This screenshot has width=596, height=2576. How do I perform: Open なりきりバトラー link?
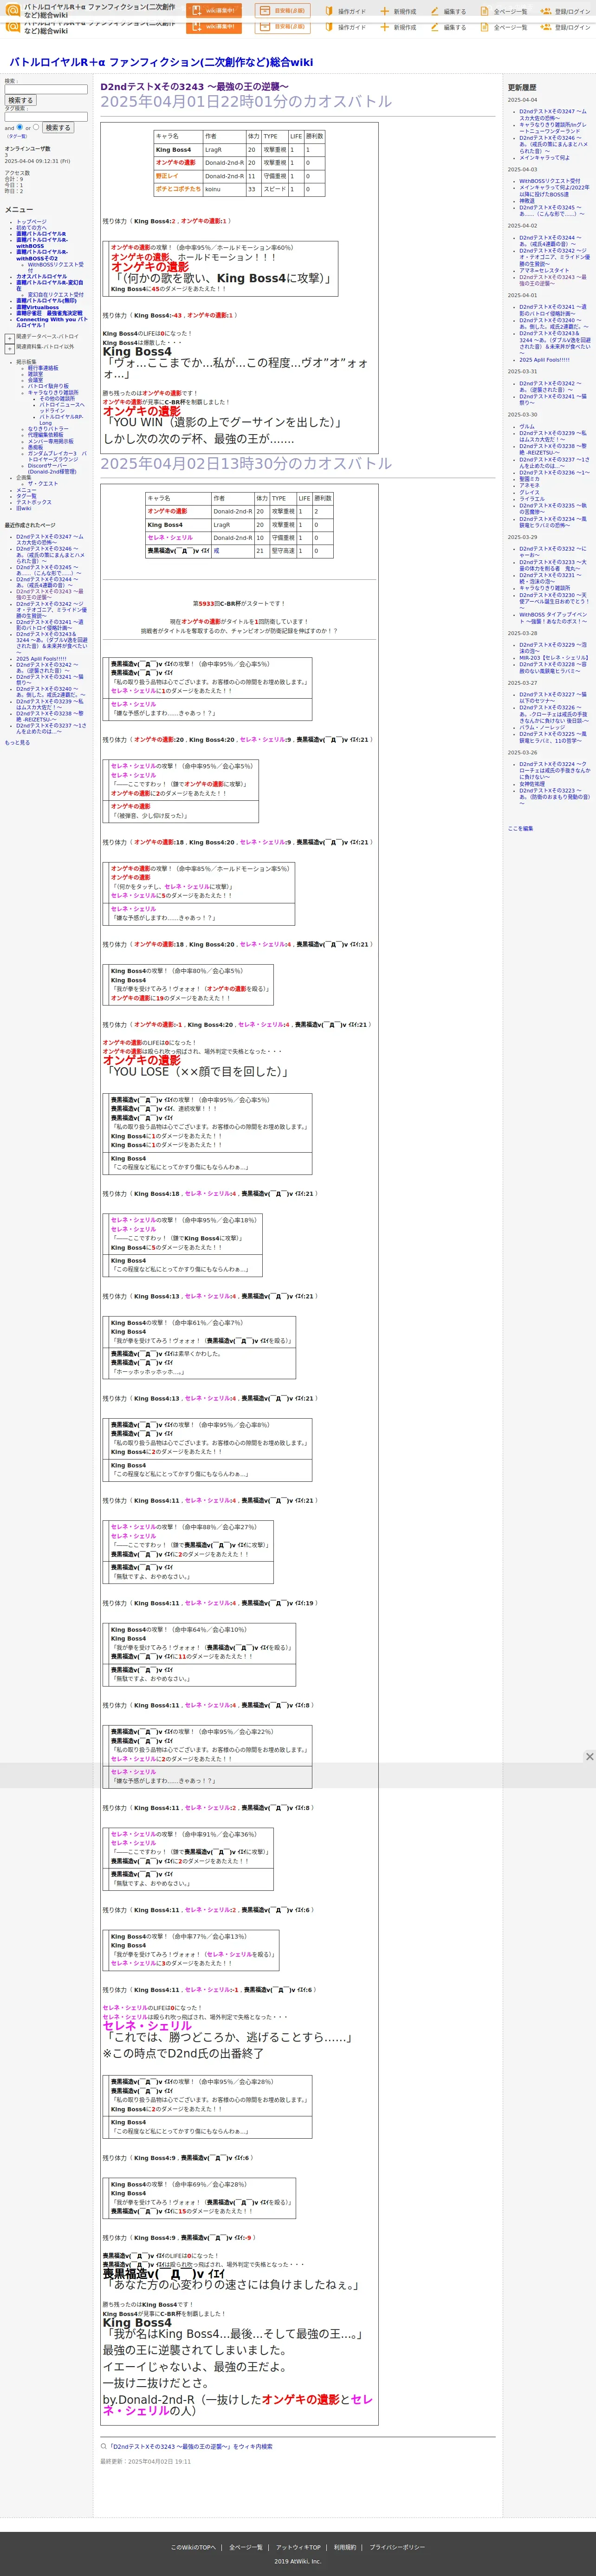point(48,429)
